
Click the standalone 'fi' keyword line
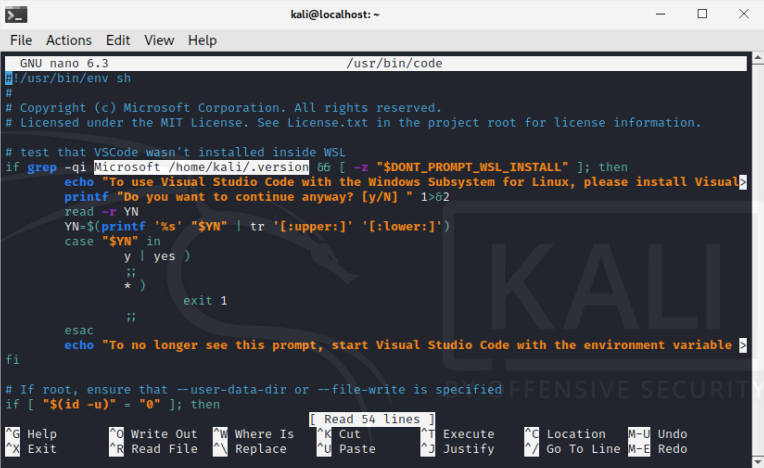(13, 360)
